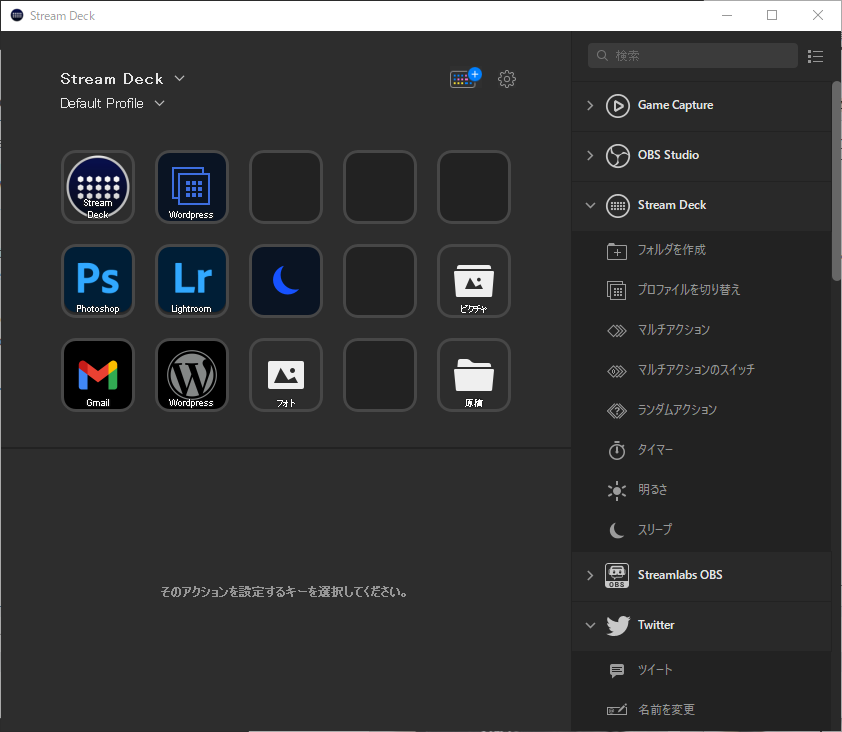Select the フォト key
Image resolution: width=842 pixels, height=732 pixels.
tap(286, 375)
